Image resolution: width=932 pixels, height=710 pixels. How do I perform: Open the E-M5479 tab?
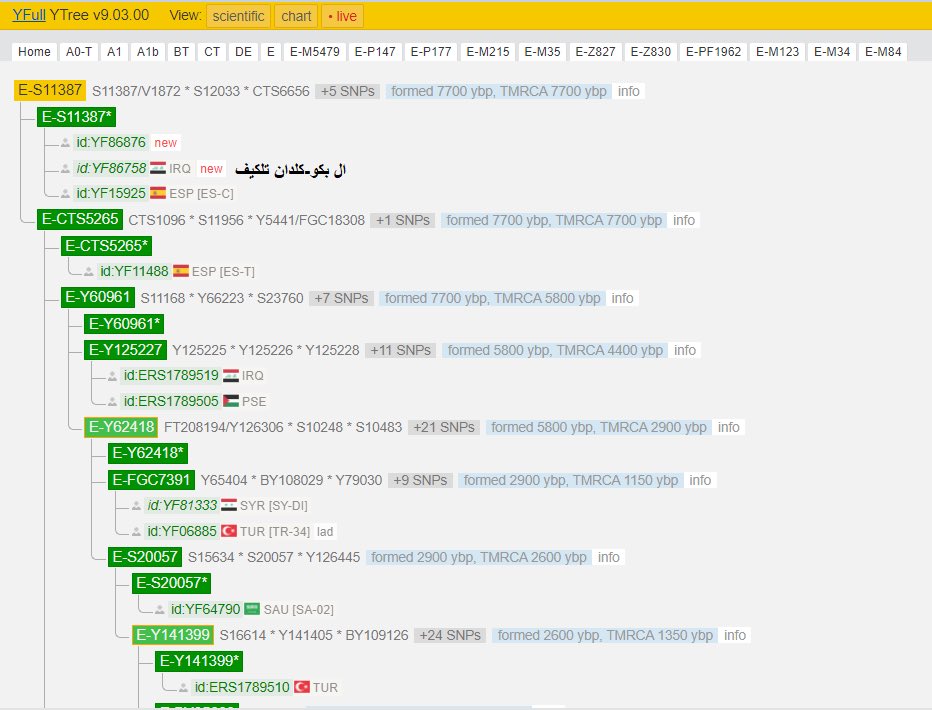[314, 52]
